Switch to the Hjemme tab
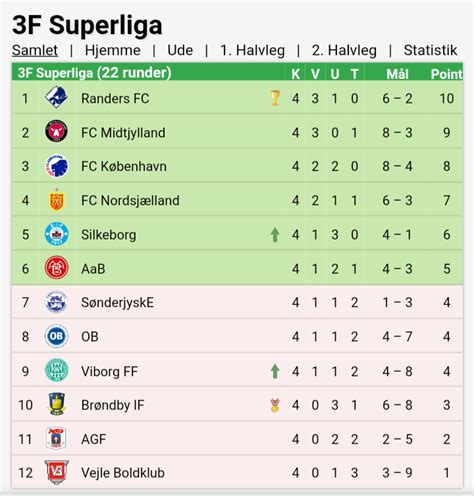This screenshot has width=474, height=496. click(x=113, y=50)
